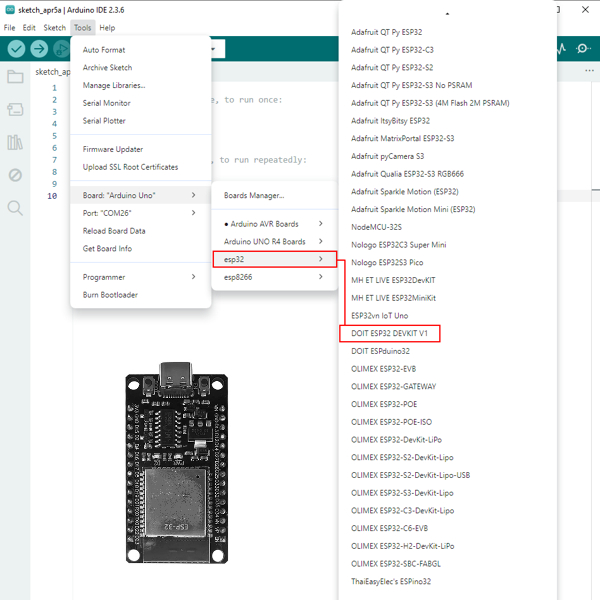Select Auto Format from Tools menu

coord(141,50)
